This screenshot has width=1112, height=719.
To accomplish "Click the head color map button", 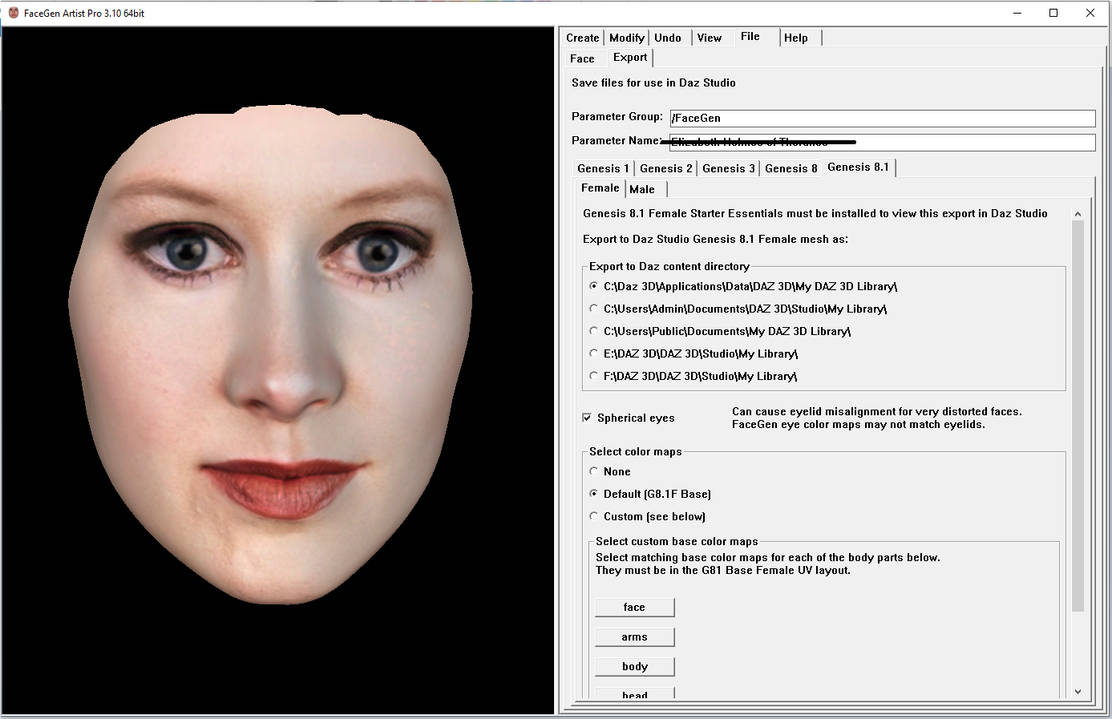I will [x=634, y=693].
